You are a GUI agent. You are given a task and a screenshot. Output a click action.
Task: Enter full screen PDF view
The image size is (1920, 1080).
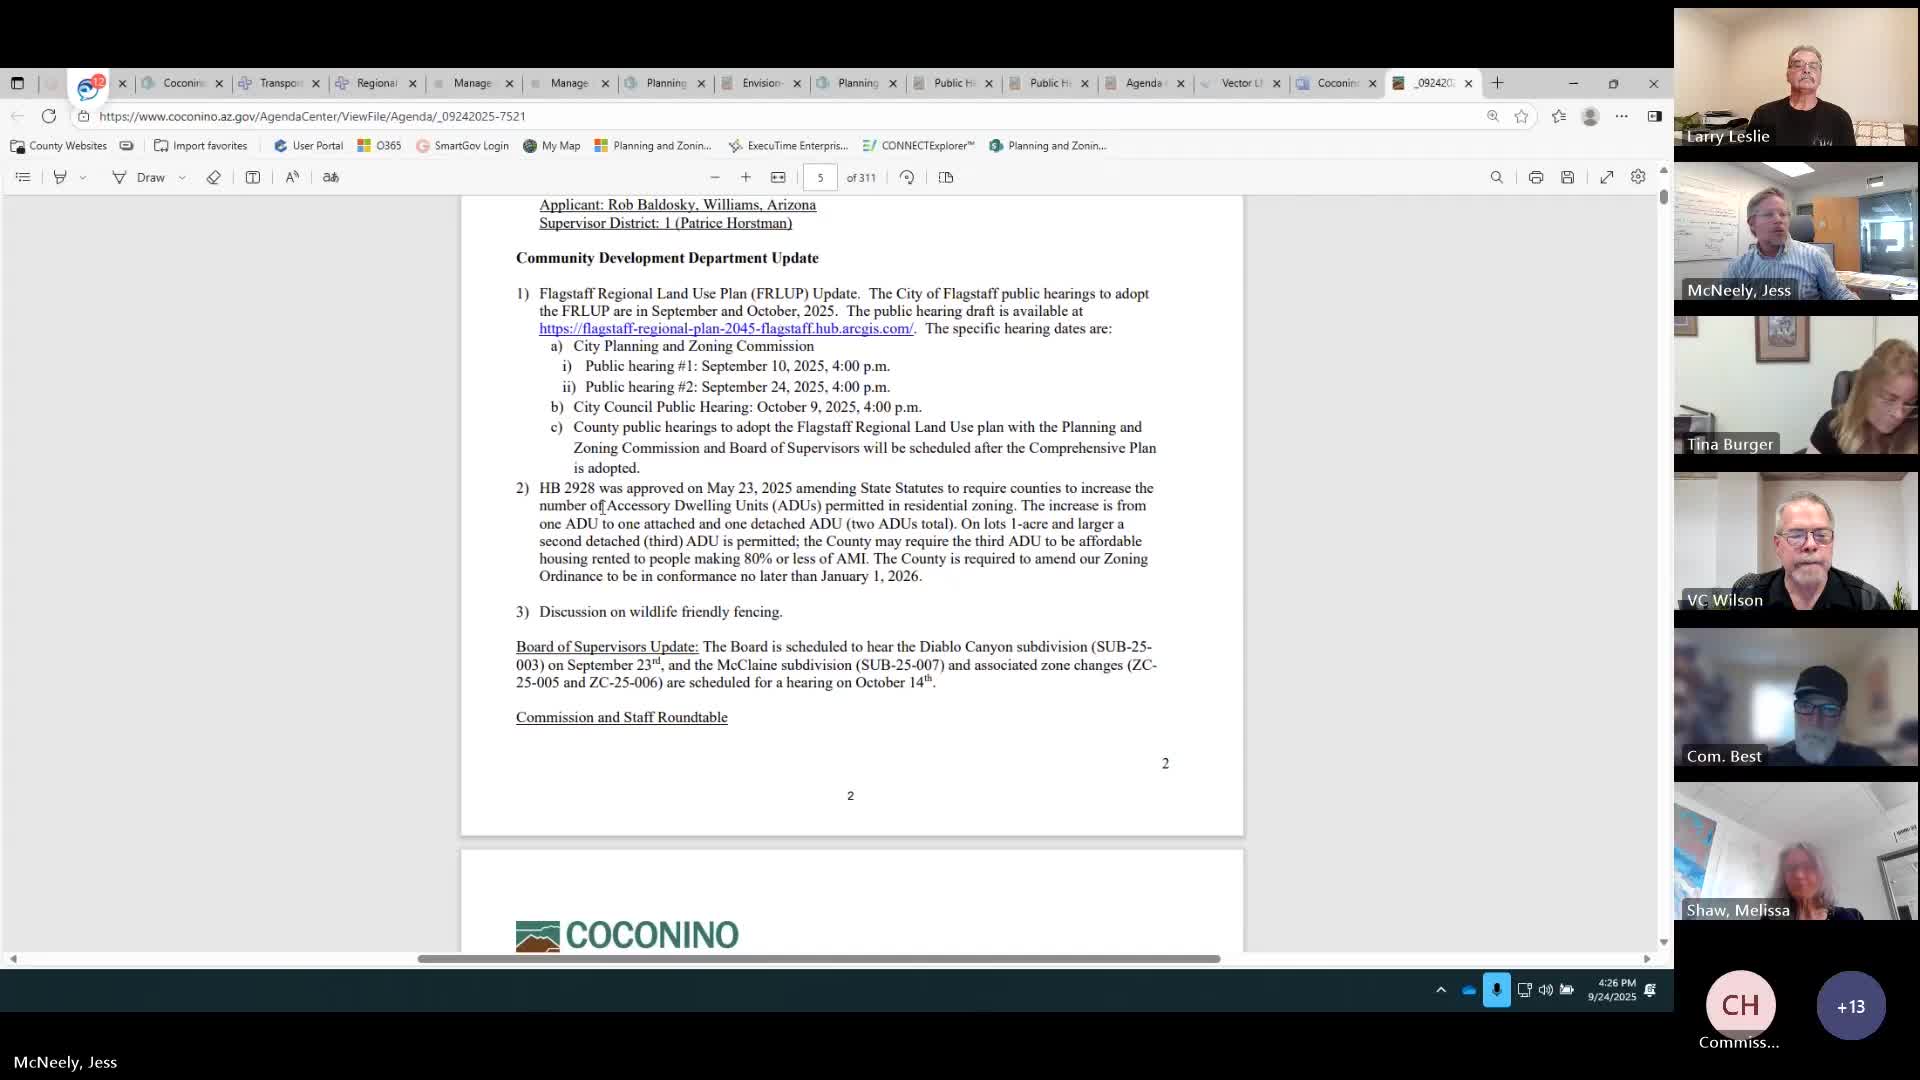(1607, 177)
